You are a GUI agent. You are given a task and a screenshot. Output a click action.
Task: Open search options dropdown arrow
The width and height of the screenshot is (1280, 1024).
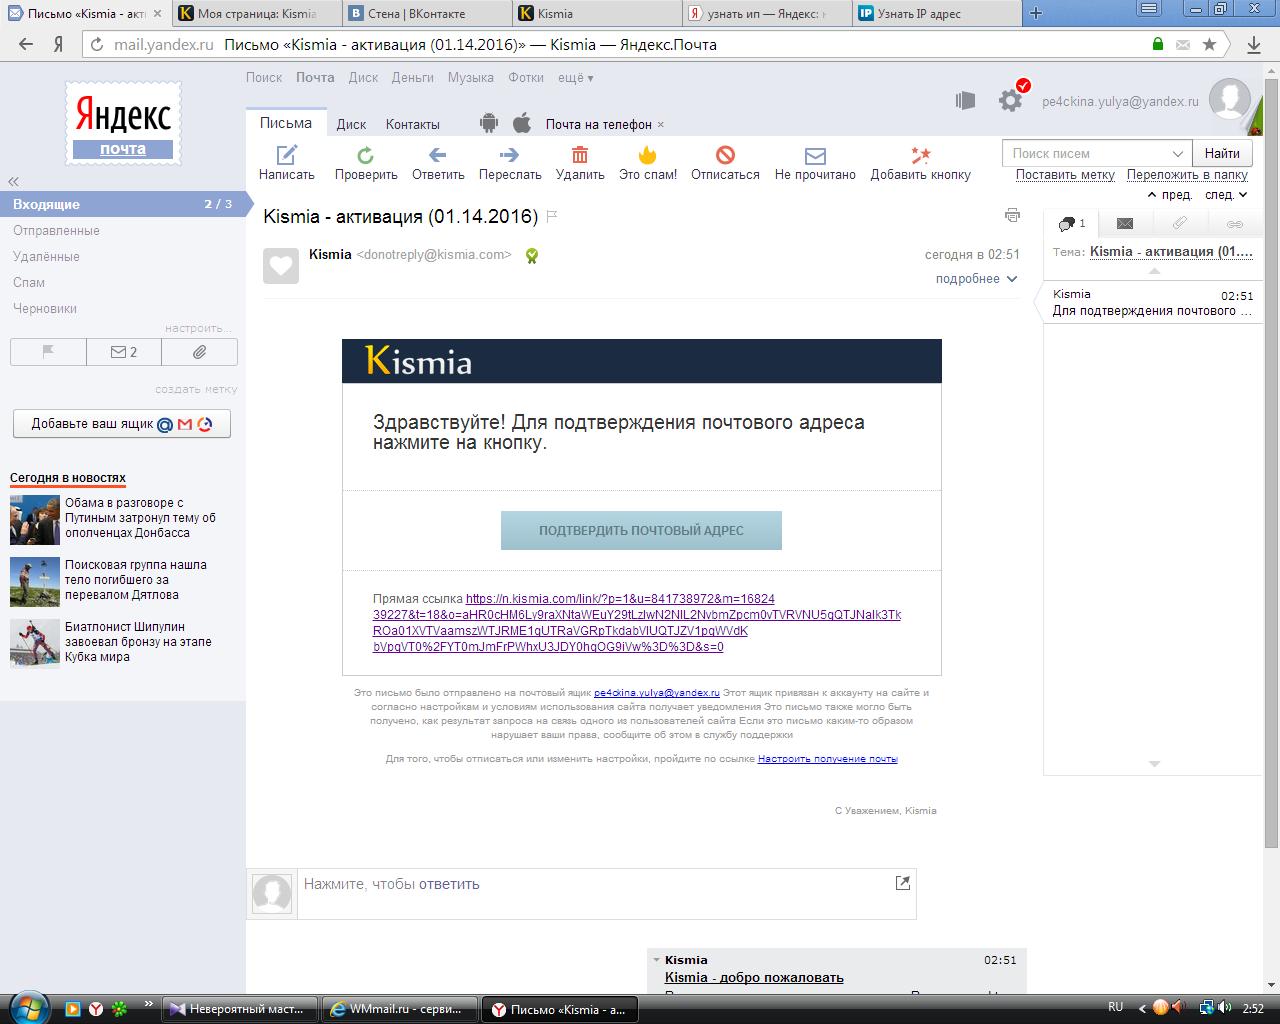coord(1178,153)
